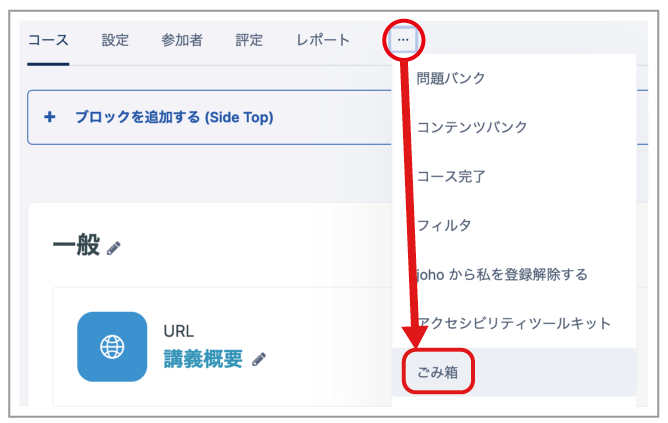Screen dimensions: 668x423
Task: Open 問題バンク menu entry
Action: coord(514,78)
